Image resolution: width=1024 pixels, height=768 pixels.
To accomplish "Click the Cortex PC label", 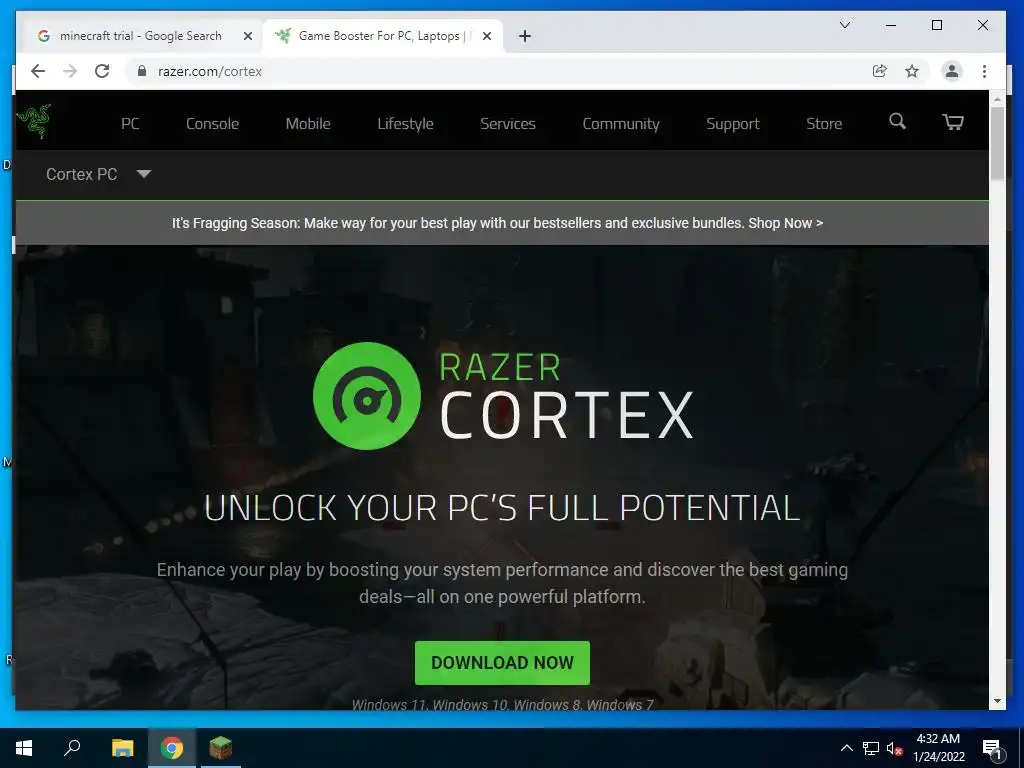I will click(82, 174).
